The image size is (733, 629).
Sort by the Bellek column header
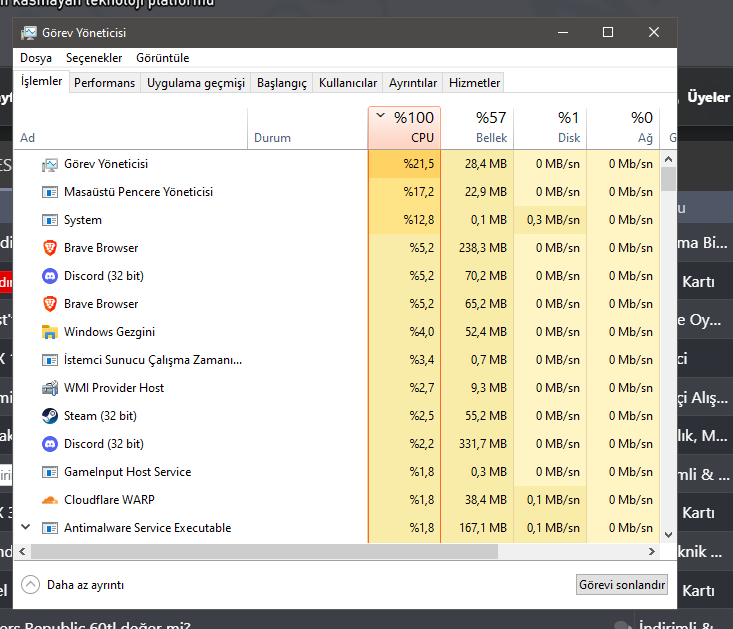(x=477, y=129)
